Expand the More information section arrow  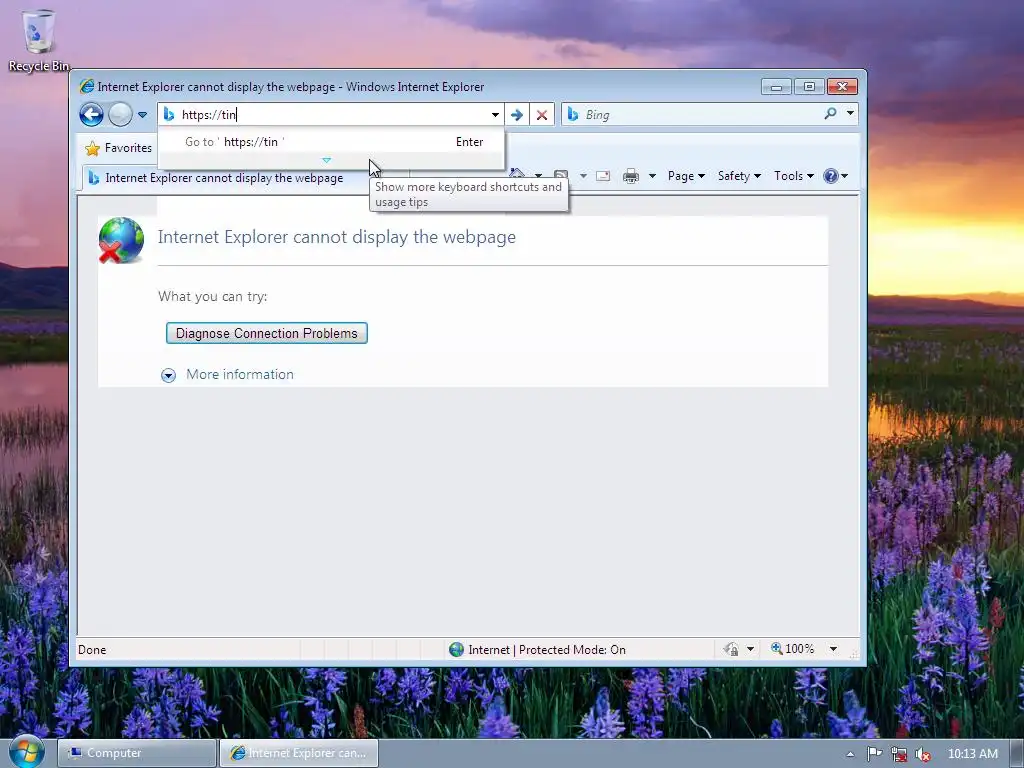pyautogui.click(x=168, y=375)
